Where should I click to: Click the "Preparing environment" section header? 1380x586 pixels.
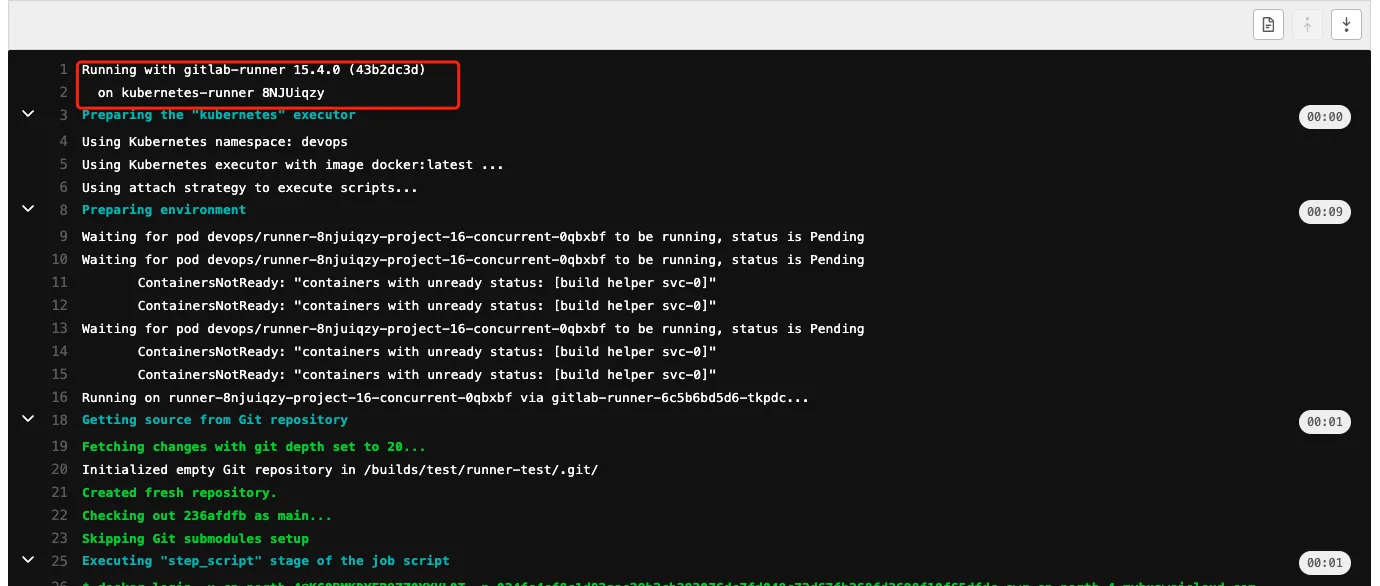click(x=163, y=210)
